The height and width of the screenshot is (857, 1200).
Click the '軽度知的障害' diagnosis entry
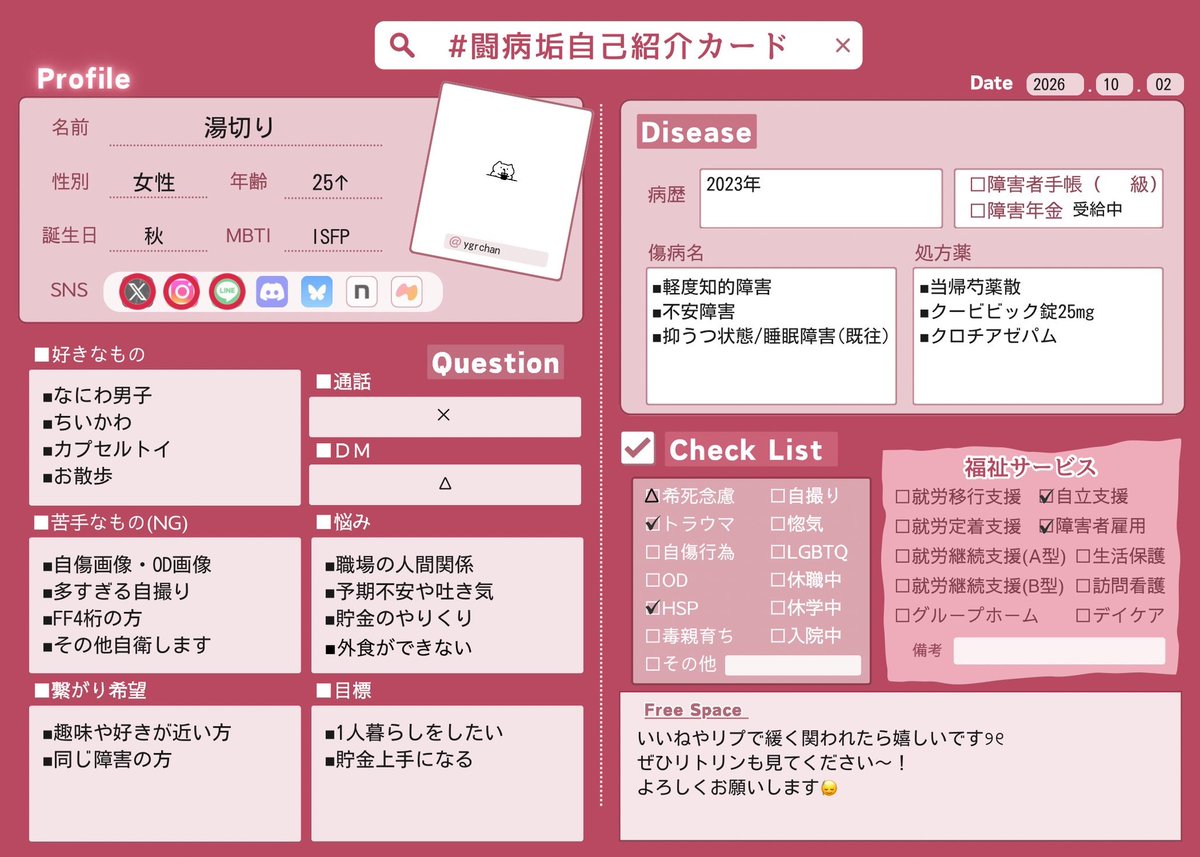point(711,288)
